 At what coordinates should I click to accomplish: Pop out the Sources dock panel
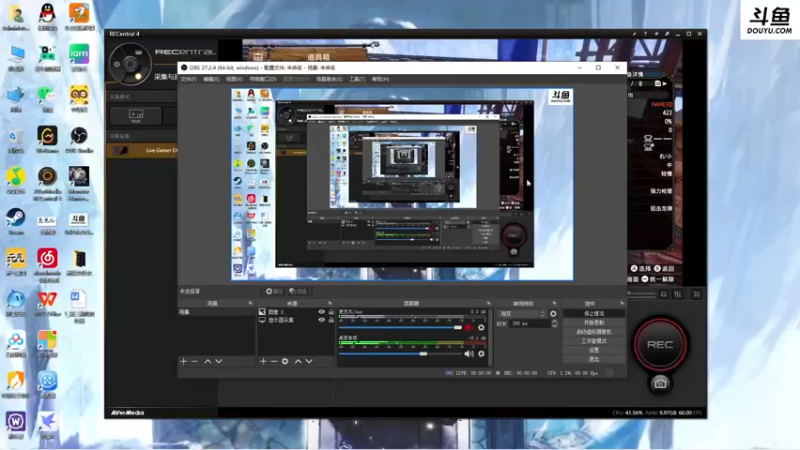(330, 303)
